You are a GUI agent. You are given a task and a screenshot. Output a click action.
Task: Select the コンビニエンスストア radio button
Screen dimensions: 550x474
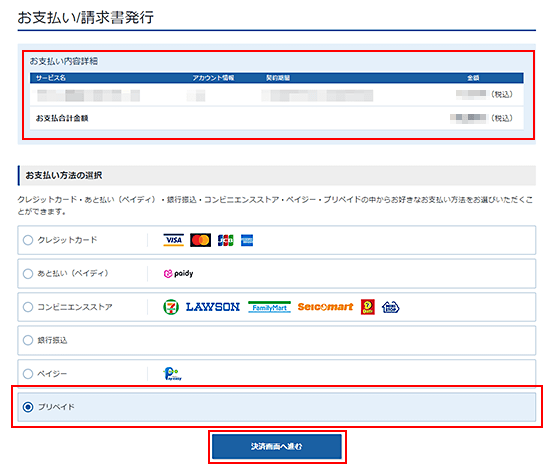pyautogui.click(x=28, y=307)
